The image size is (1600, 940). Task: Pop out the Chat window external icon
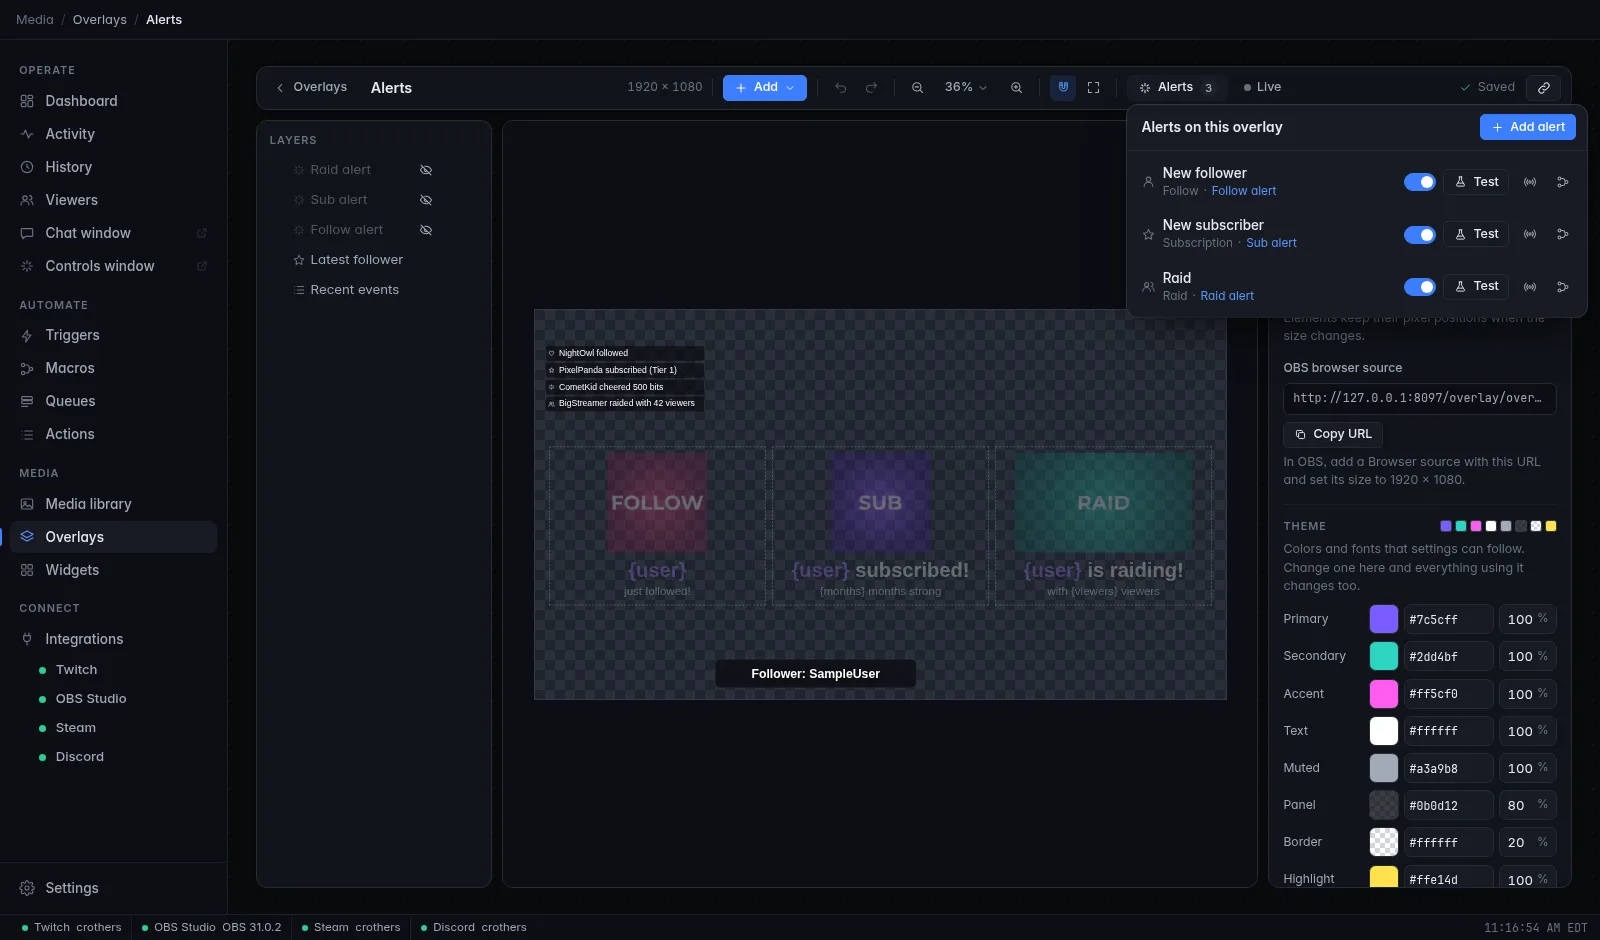(x=202, y=233)
